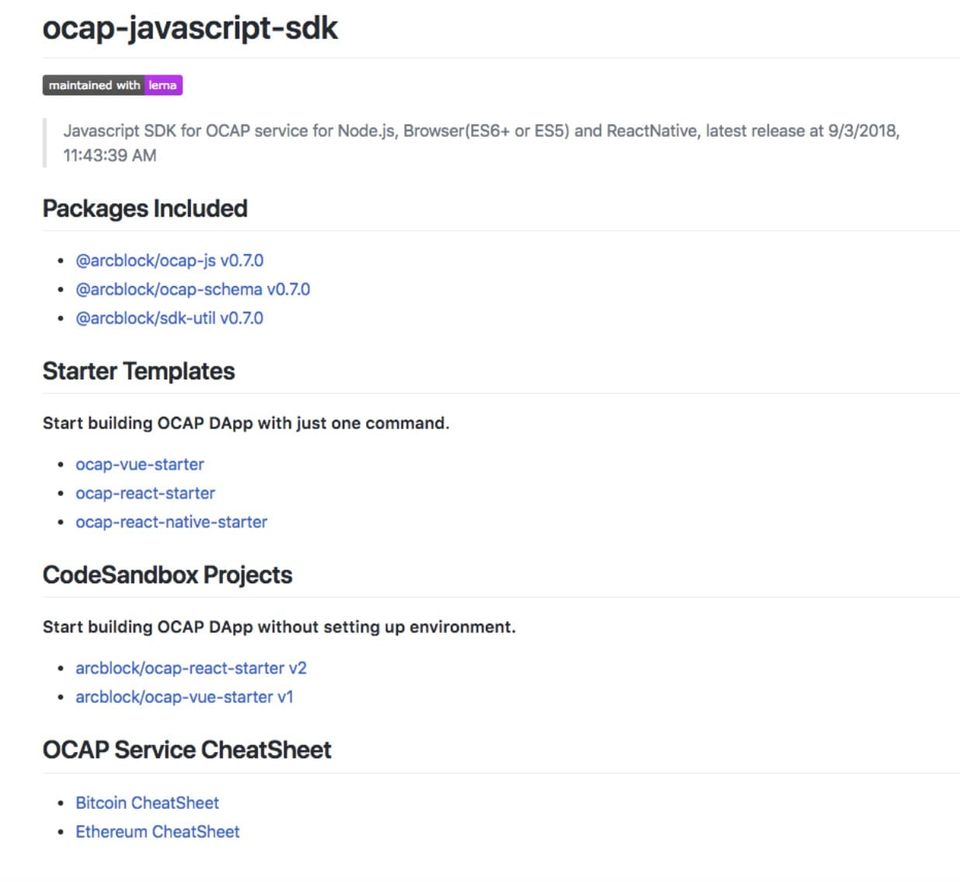Open the ocap-vue-starter template link
Image resolution: width=960 pixels, height=882 pixels.
(139, 465)
